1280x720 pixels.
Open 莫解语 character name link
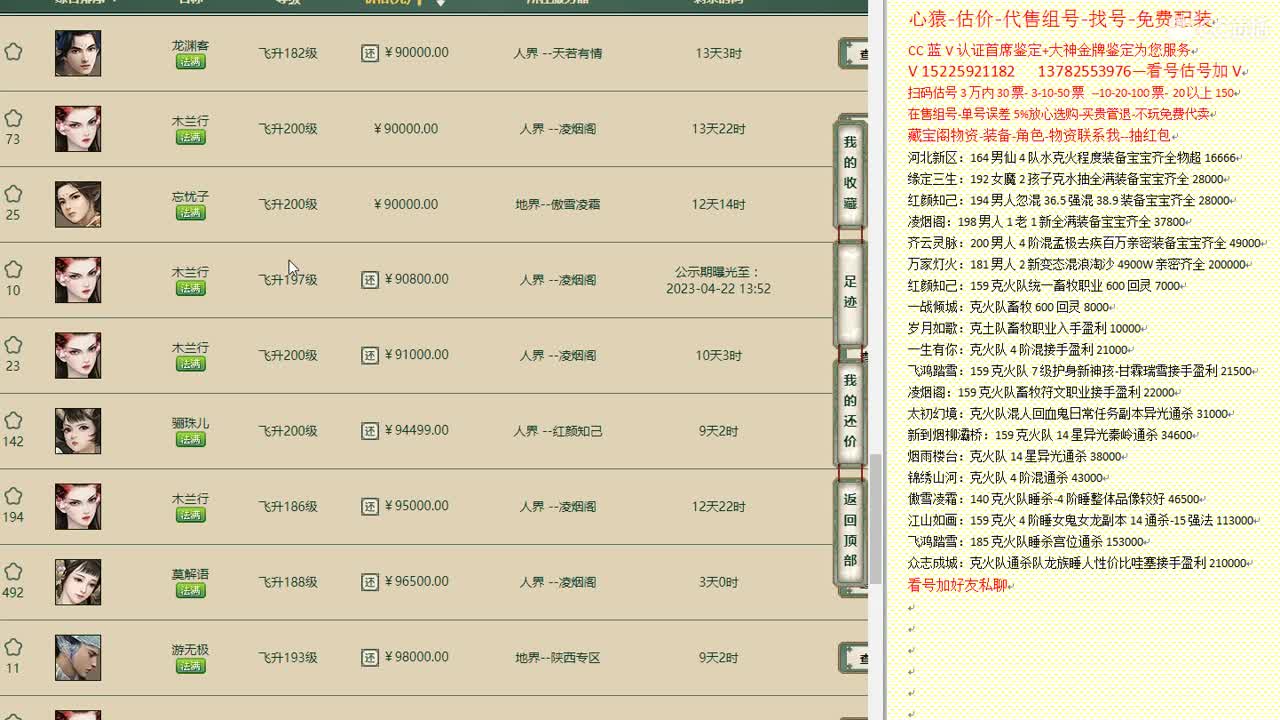pyautogui.click(x=190, y=575)
